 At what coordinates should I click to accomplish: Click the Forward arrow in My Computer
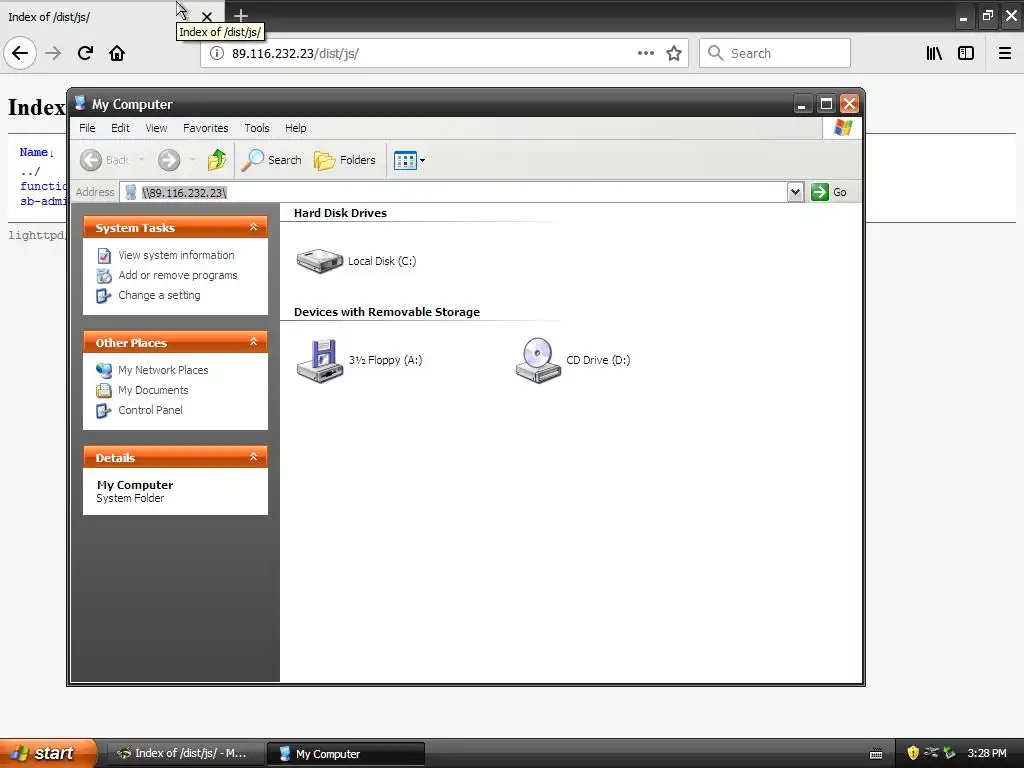point(169,160)
